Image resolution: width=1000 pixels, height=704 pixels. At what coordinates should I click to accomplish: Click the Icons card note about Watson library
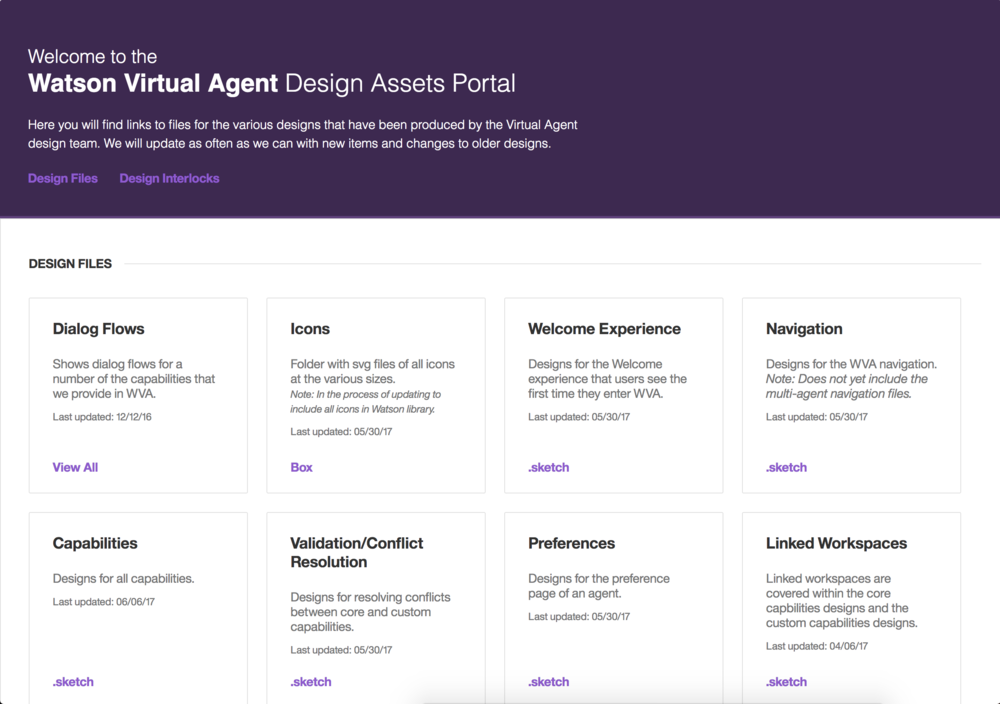[x=365, y=402]
